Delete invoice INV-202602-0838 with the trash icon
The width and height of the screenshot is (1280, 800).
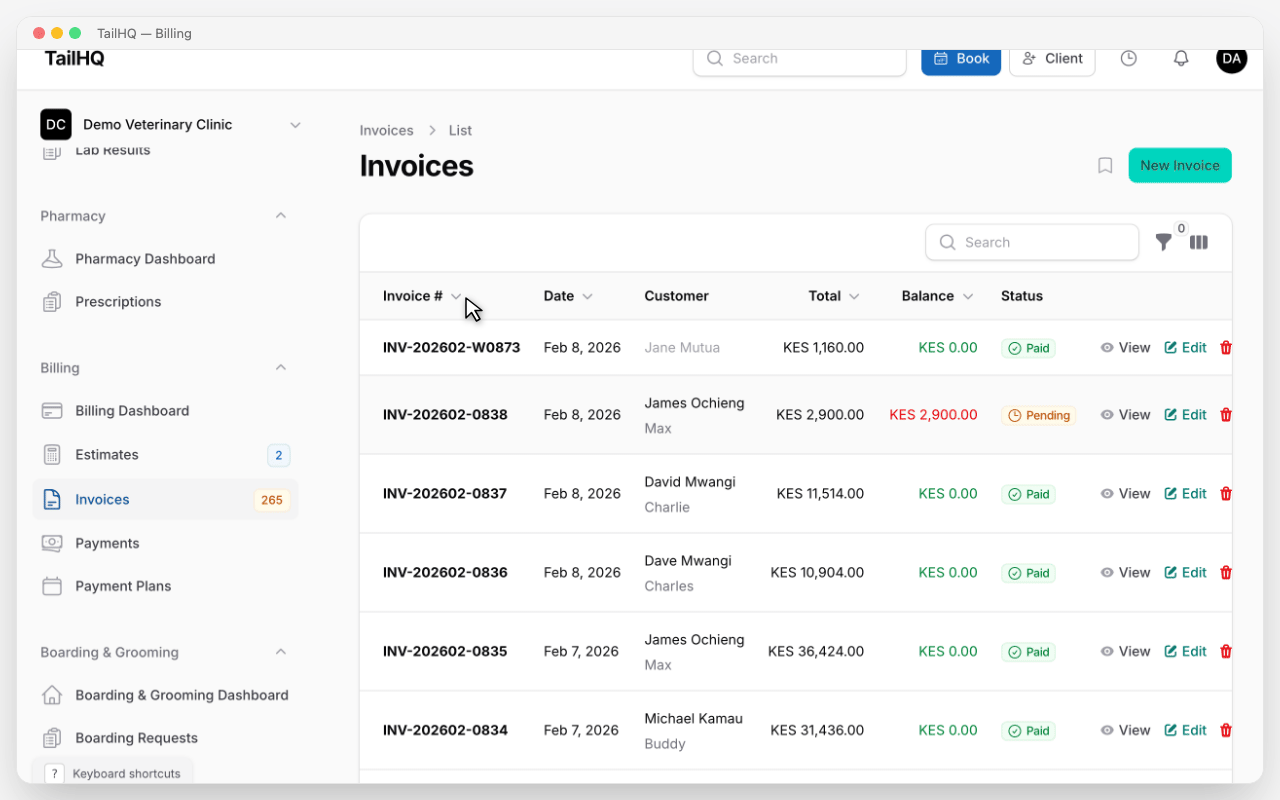click(1226, 415)
